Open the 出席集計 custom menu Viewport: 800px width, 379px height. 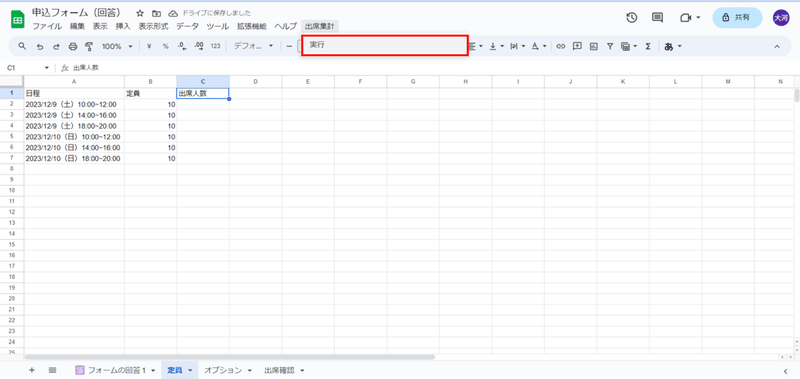(x=320, y=27)
